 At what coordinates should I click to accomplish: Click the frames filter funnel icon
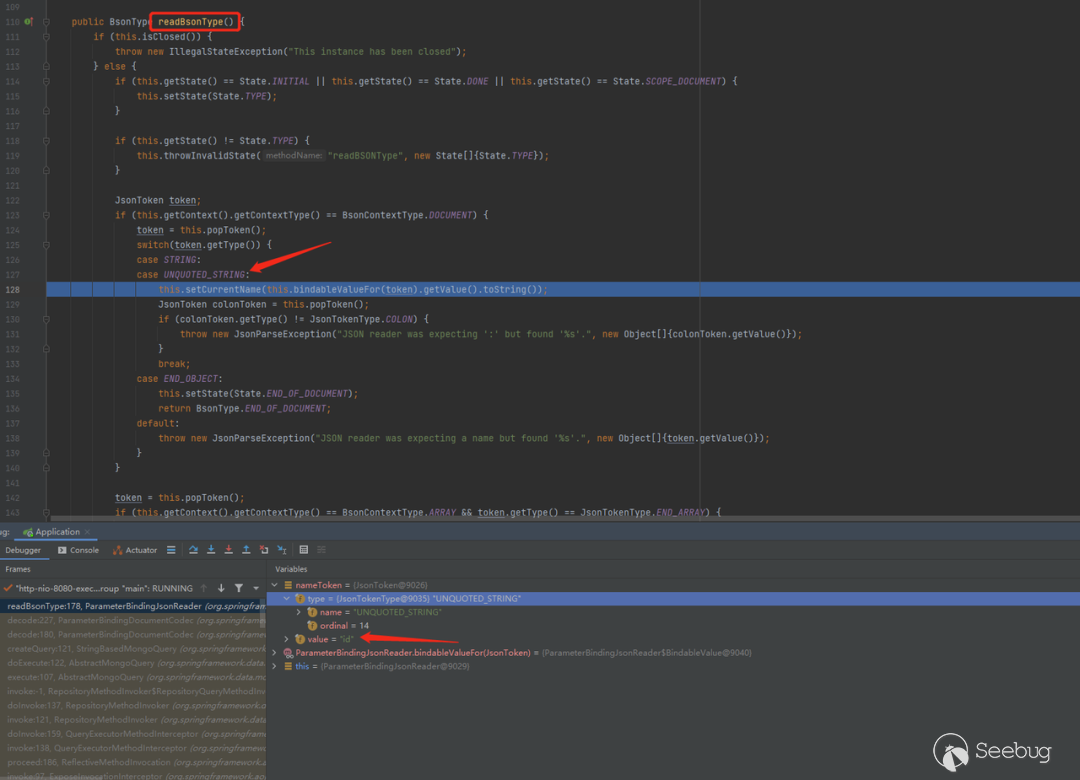pyautogui.click(x=239, y=588)
